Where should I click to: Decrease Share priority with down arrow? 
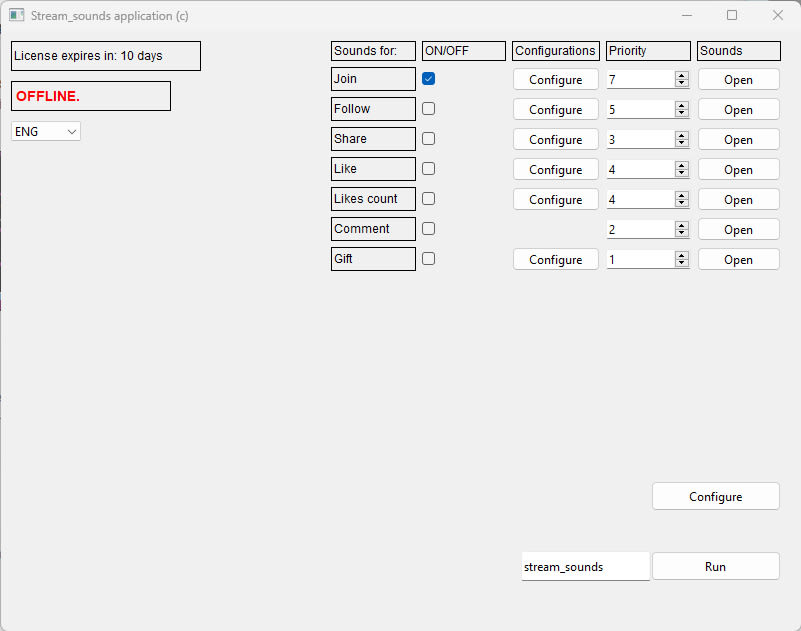coord(681,144)
